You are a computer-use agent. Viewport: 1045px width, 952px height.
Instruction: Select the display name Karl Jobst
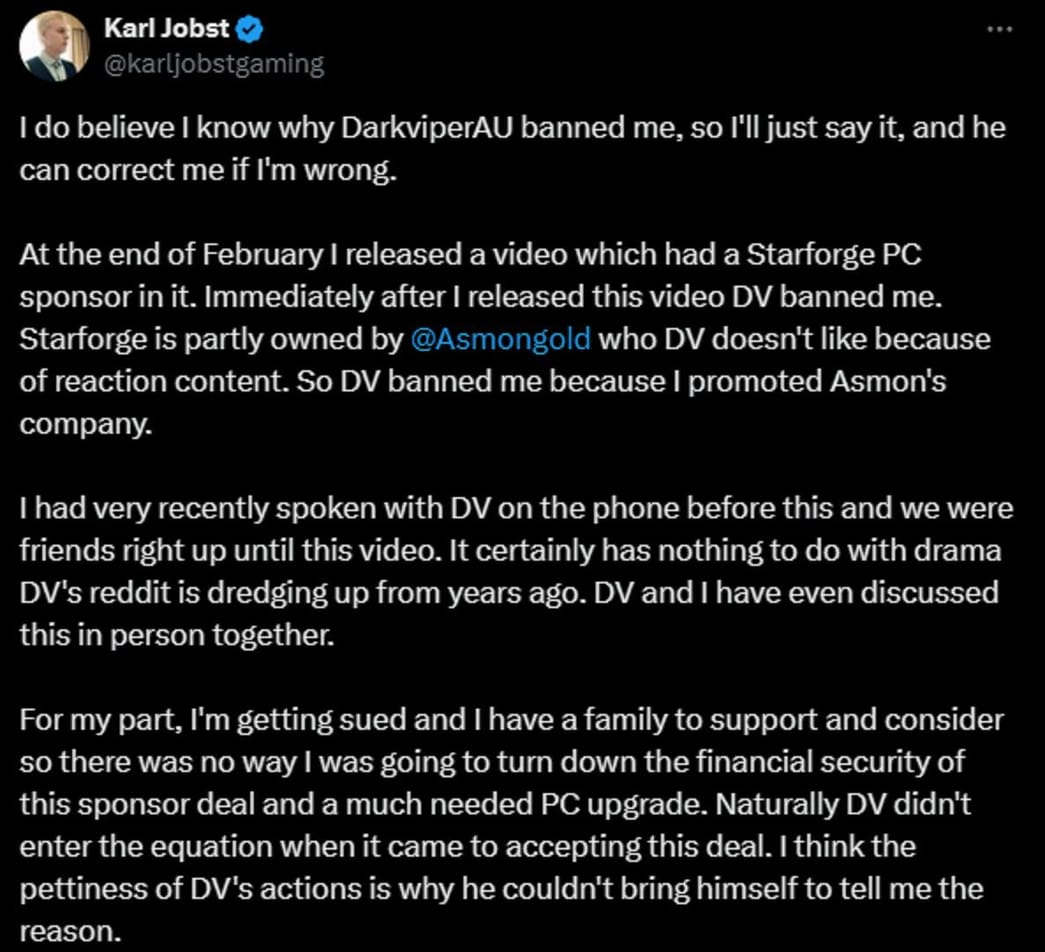click(165, 28)
